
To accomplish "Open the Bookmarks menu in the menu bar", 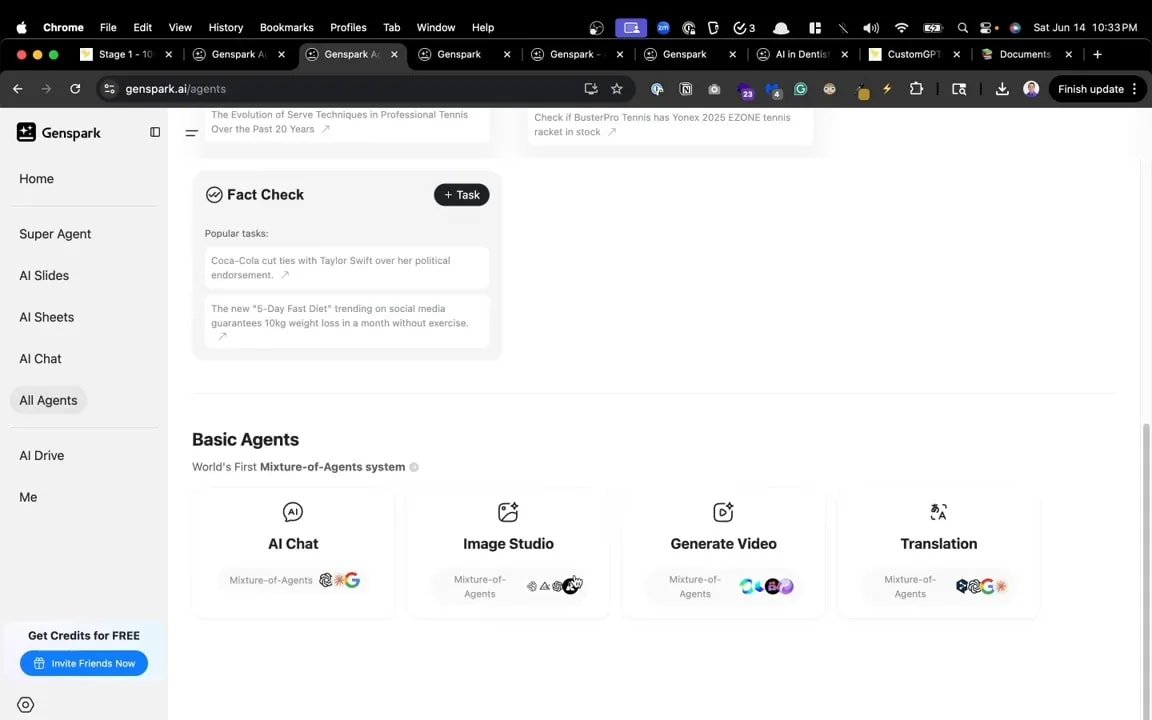I will pos(286,27).
